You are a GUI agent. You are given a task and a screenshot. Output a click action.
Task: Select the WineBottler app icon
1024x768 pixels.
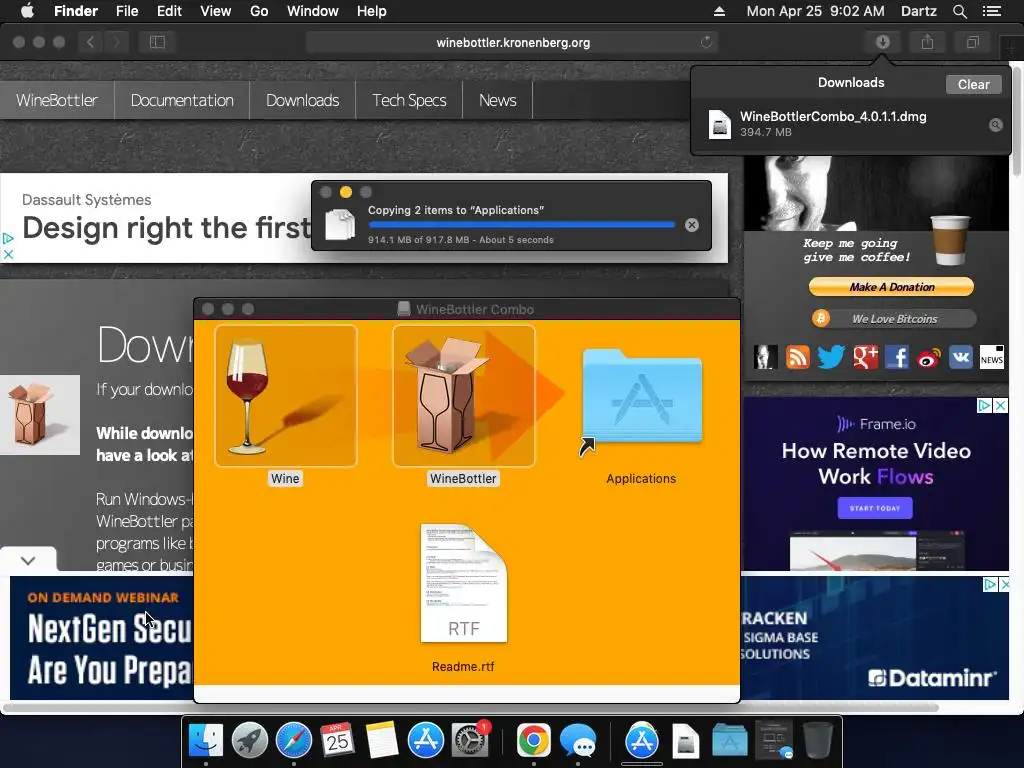coord(463,396)
